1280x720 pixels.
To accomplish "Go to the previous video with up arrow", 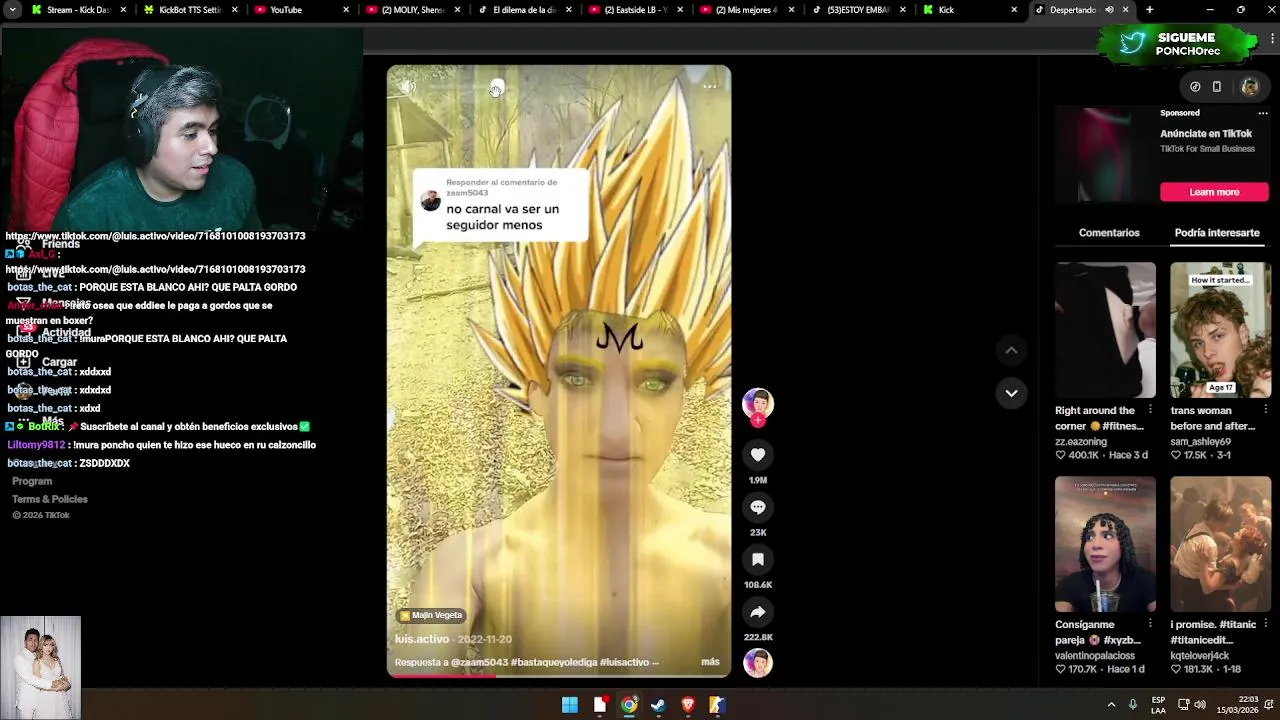I will coord(1011,350).
